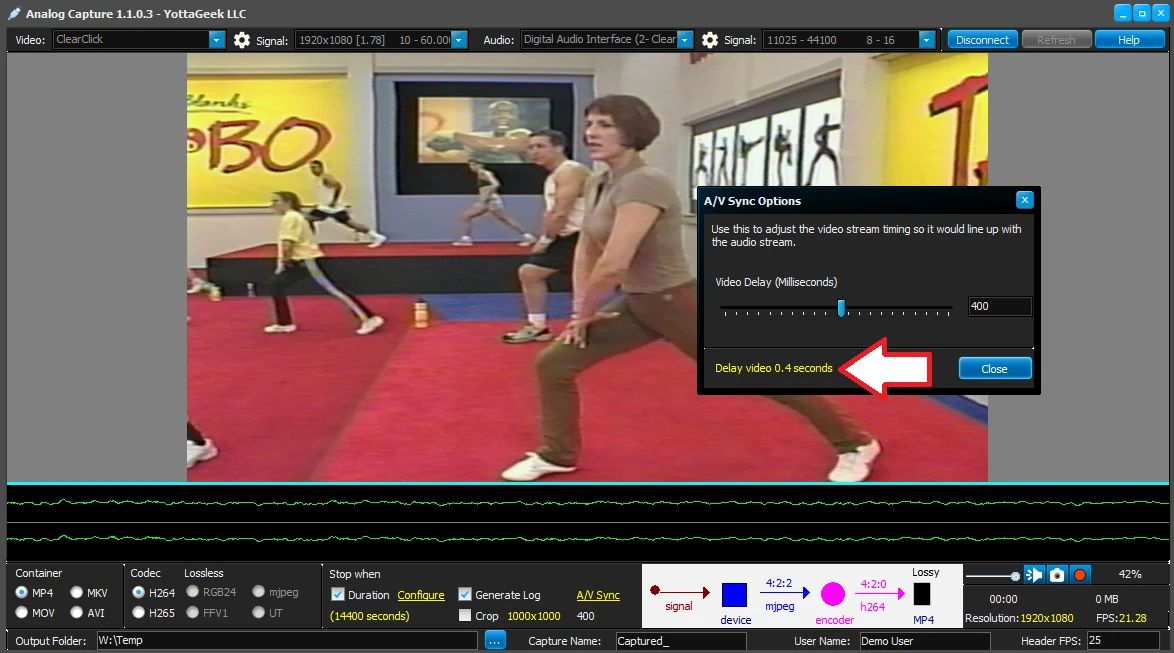This screenshot has width=1174, height=653.
Task: Click the User Name field
Action: pyautogui.click(x=925, y=641)
